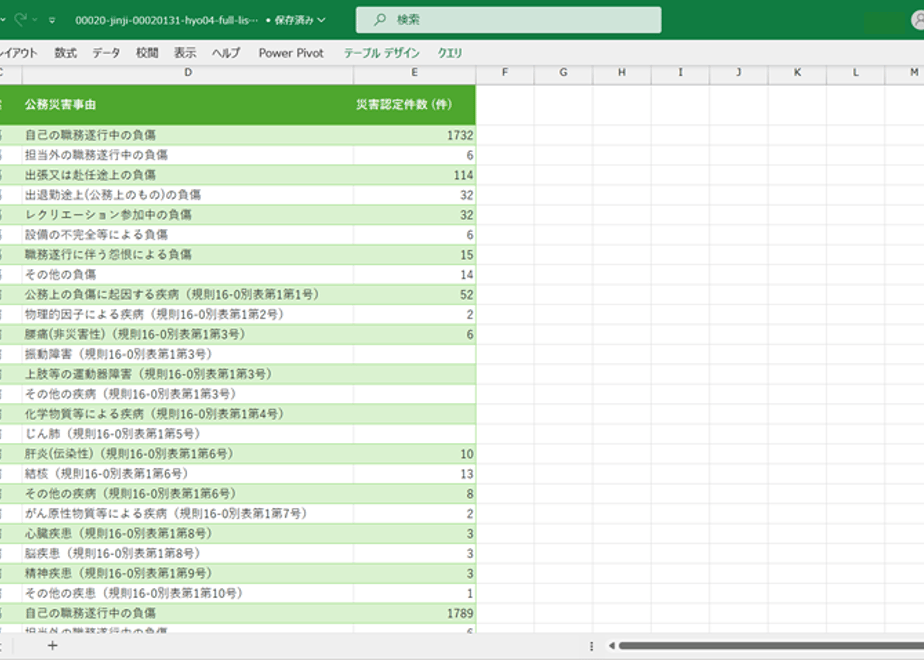Screen dimensions: 924x660
Task: Select the cell with value 1789
Action: [414, 613]
